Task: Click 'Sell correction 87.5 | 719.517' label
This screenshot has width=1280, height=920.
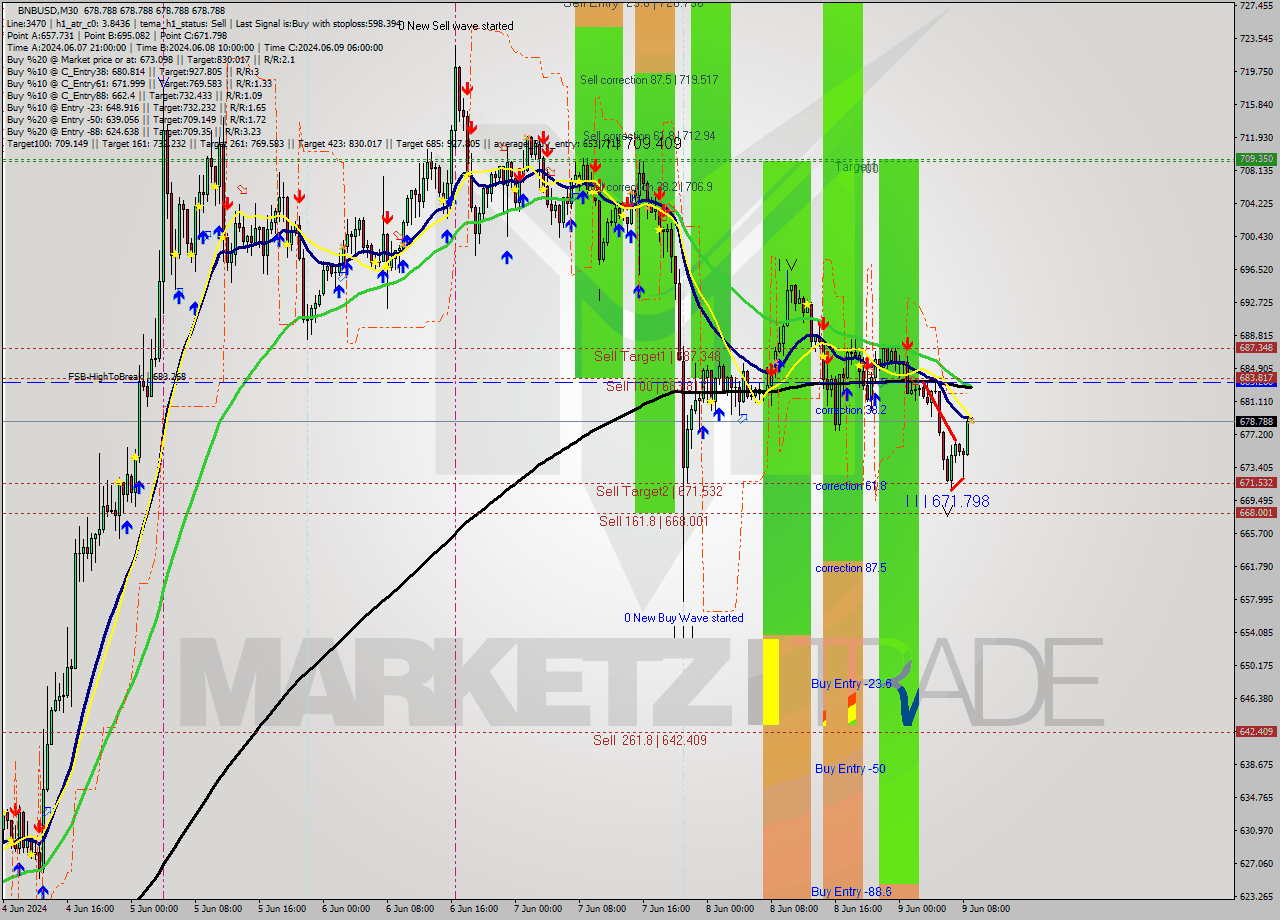Action: [649, 79]
